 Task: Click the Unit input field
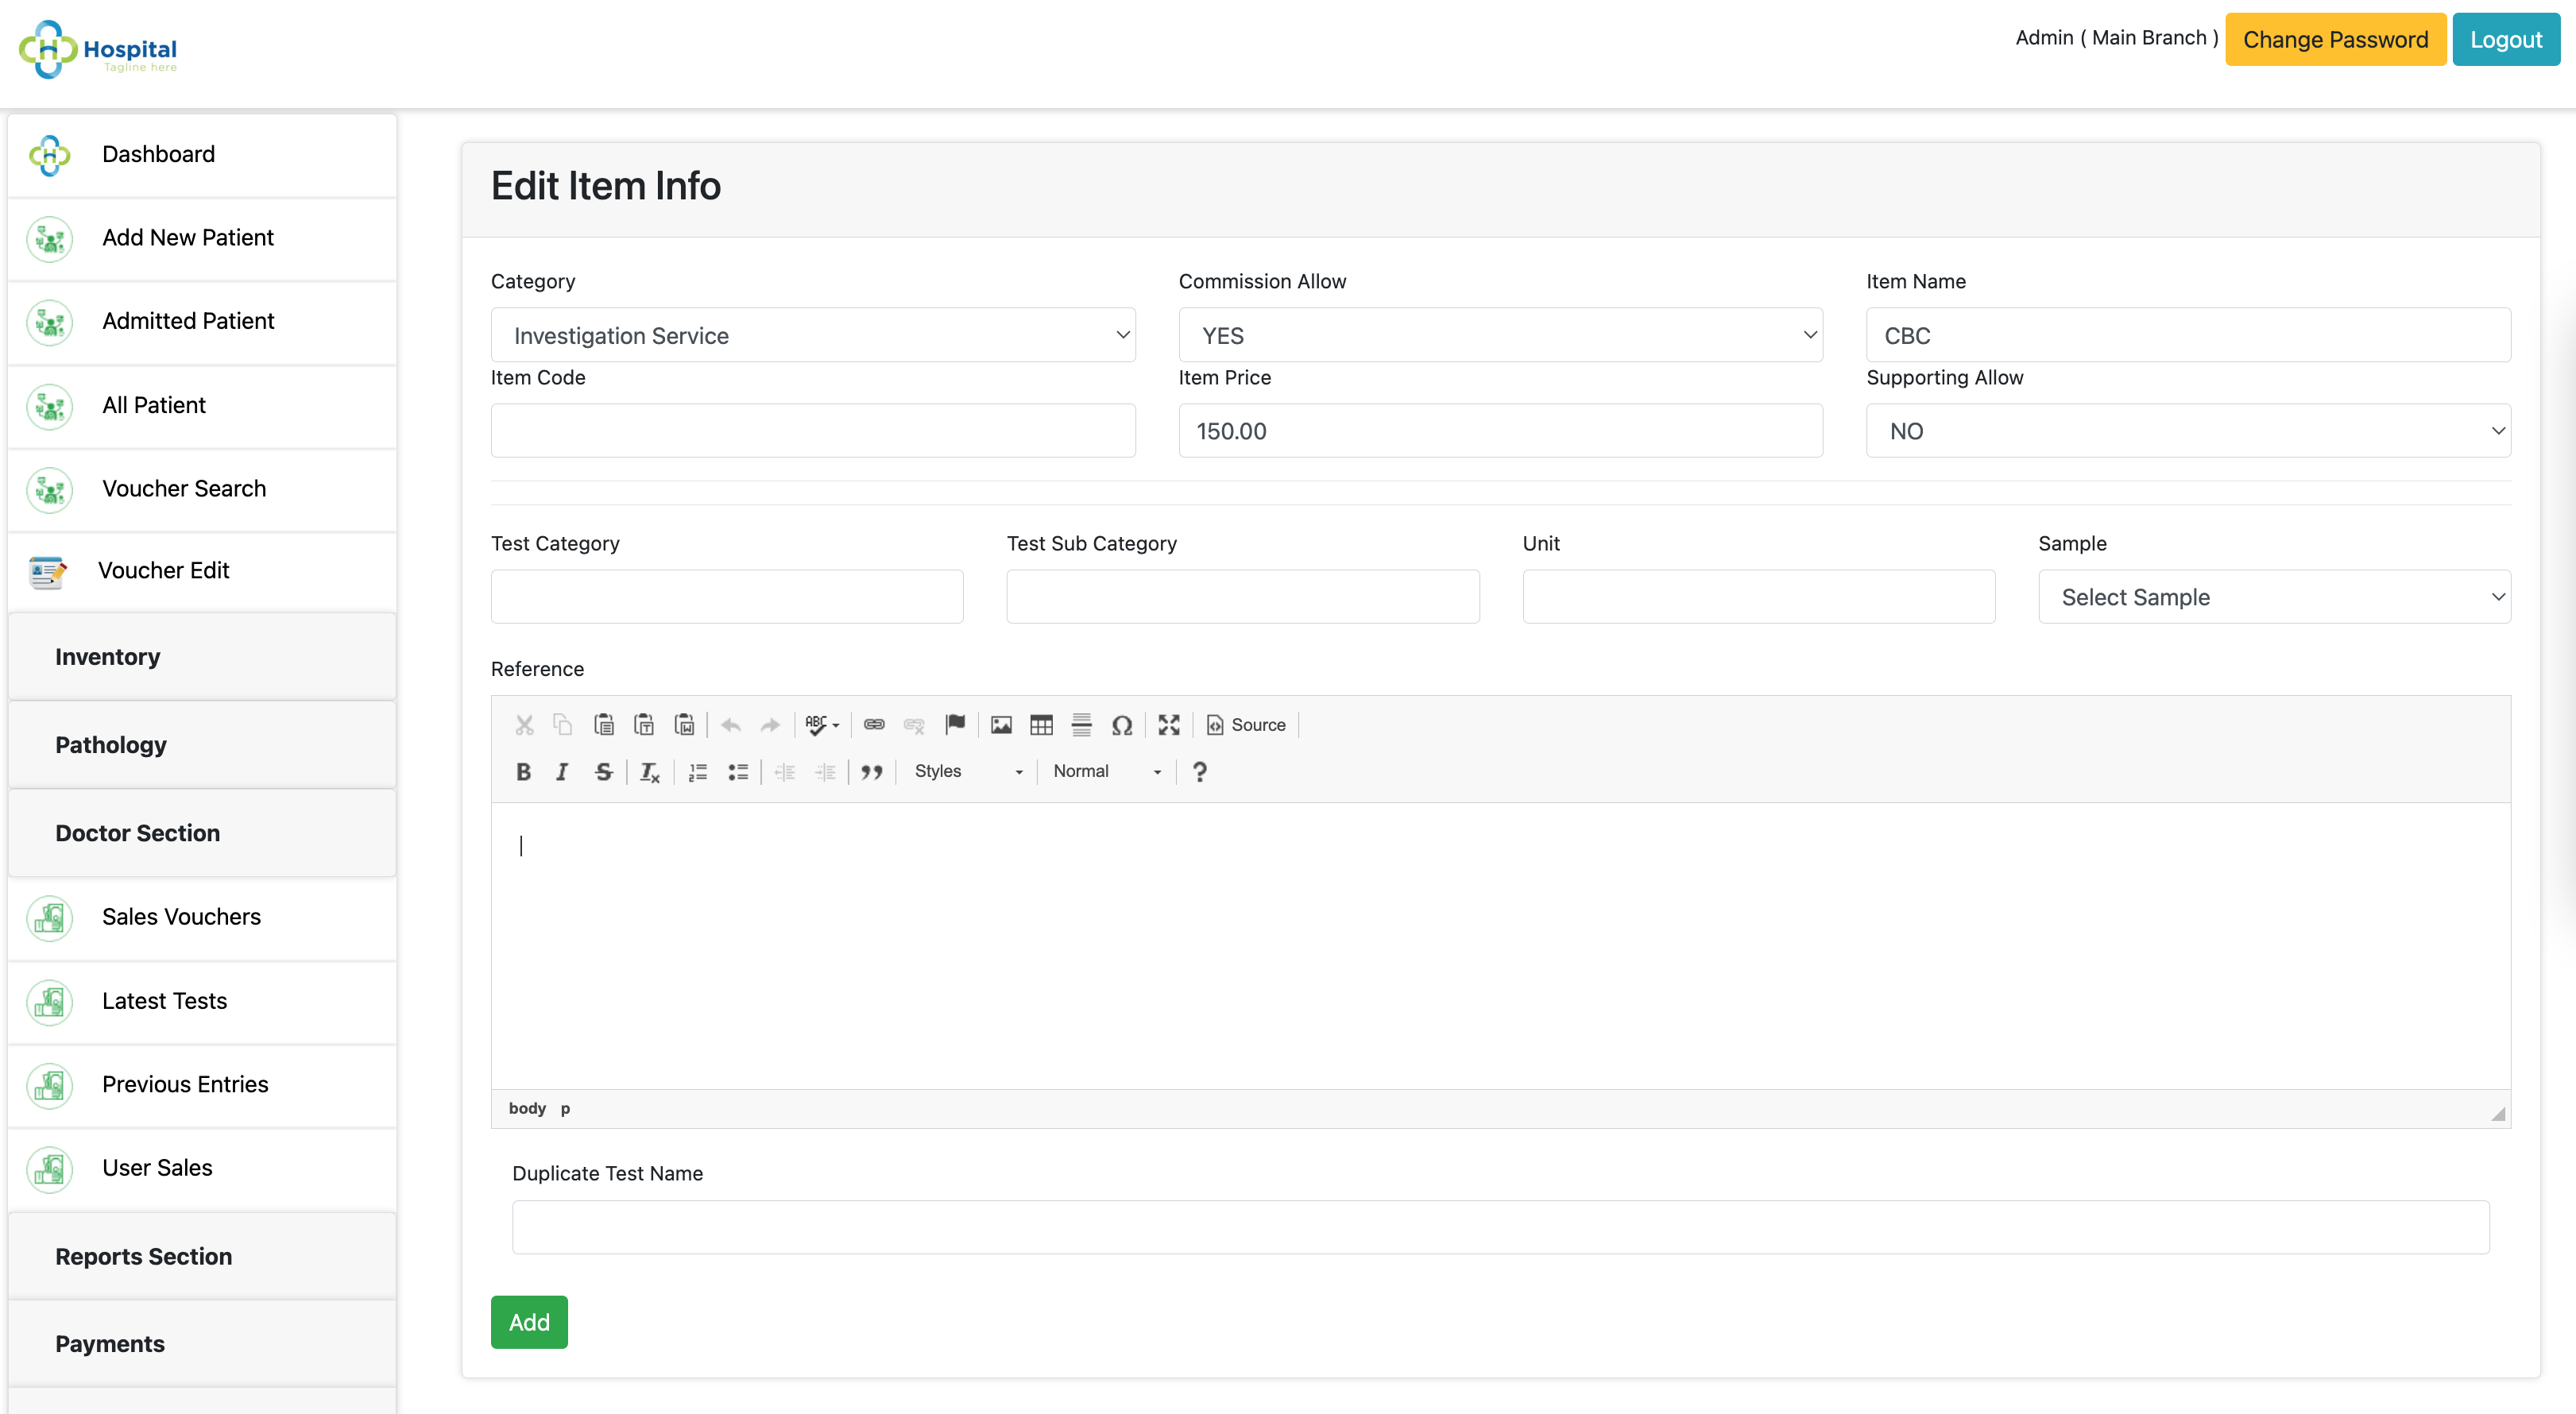(x=1759, y=597)
